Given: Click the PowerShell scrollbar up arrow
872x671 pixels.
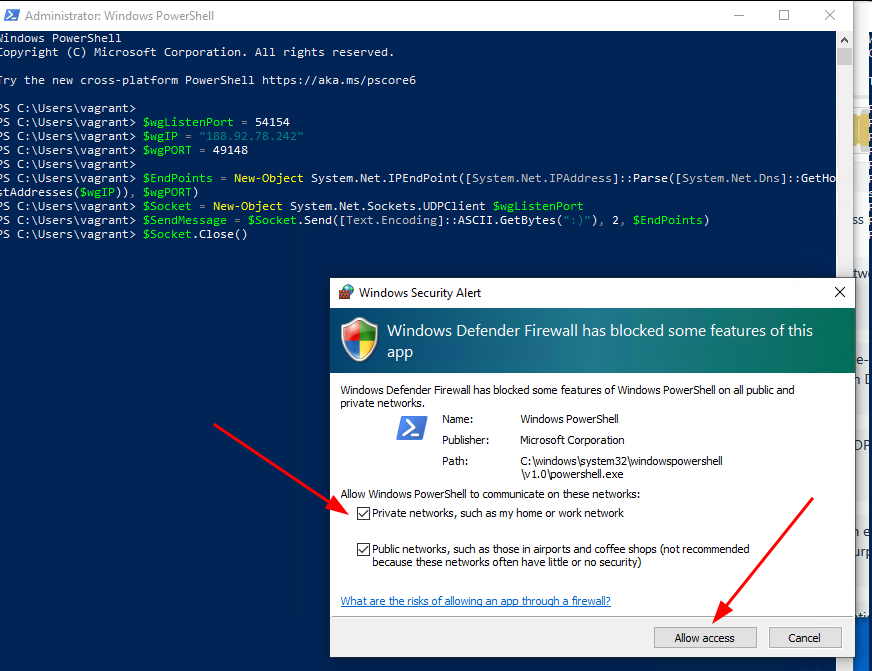Looking at the screenshot, I should [x=845, y=39].
